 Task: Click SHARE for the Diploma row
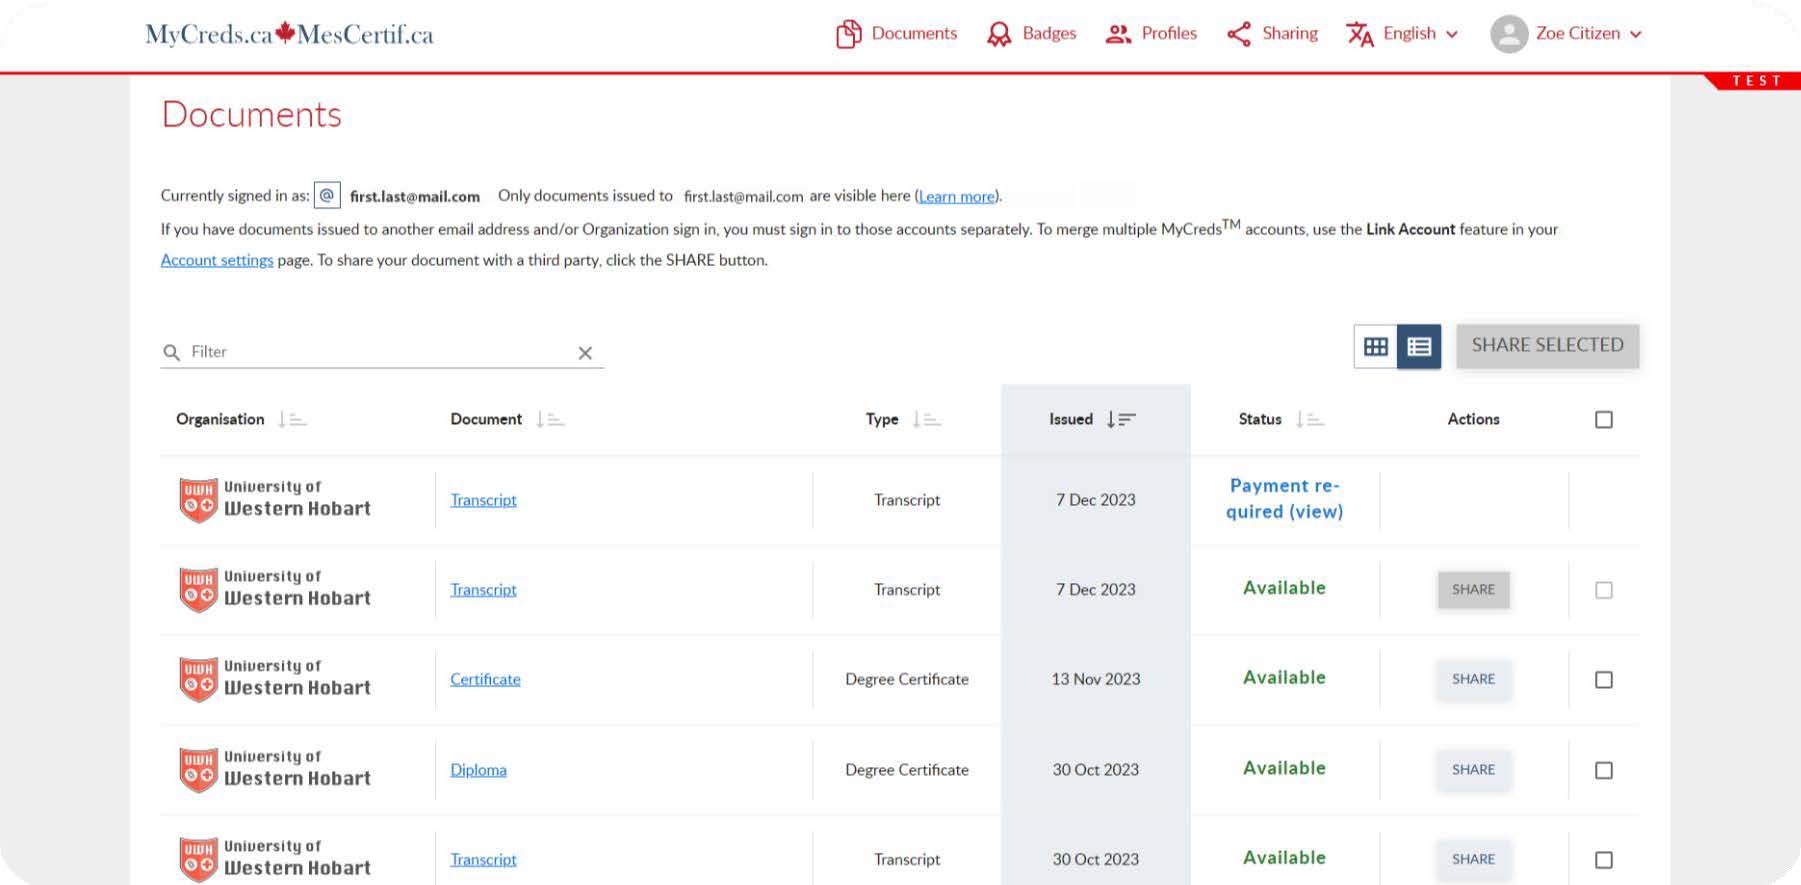coord(1473,769)
